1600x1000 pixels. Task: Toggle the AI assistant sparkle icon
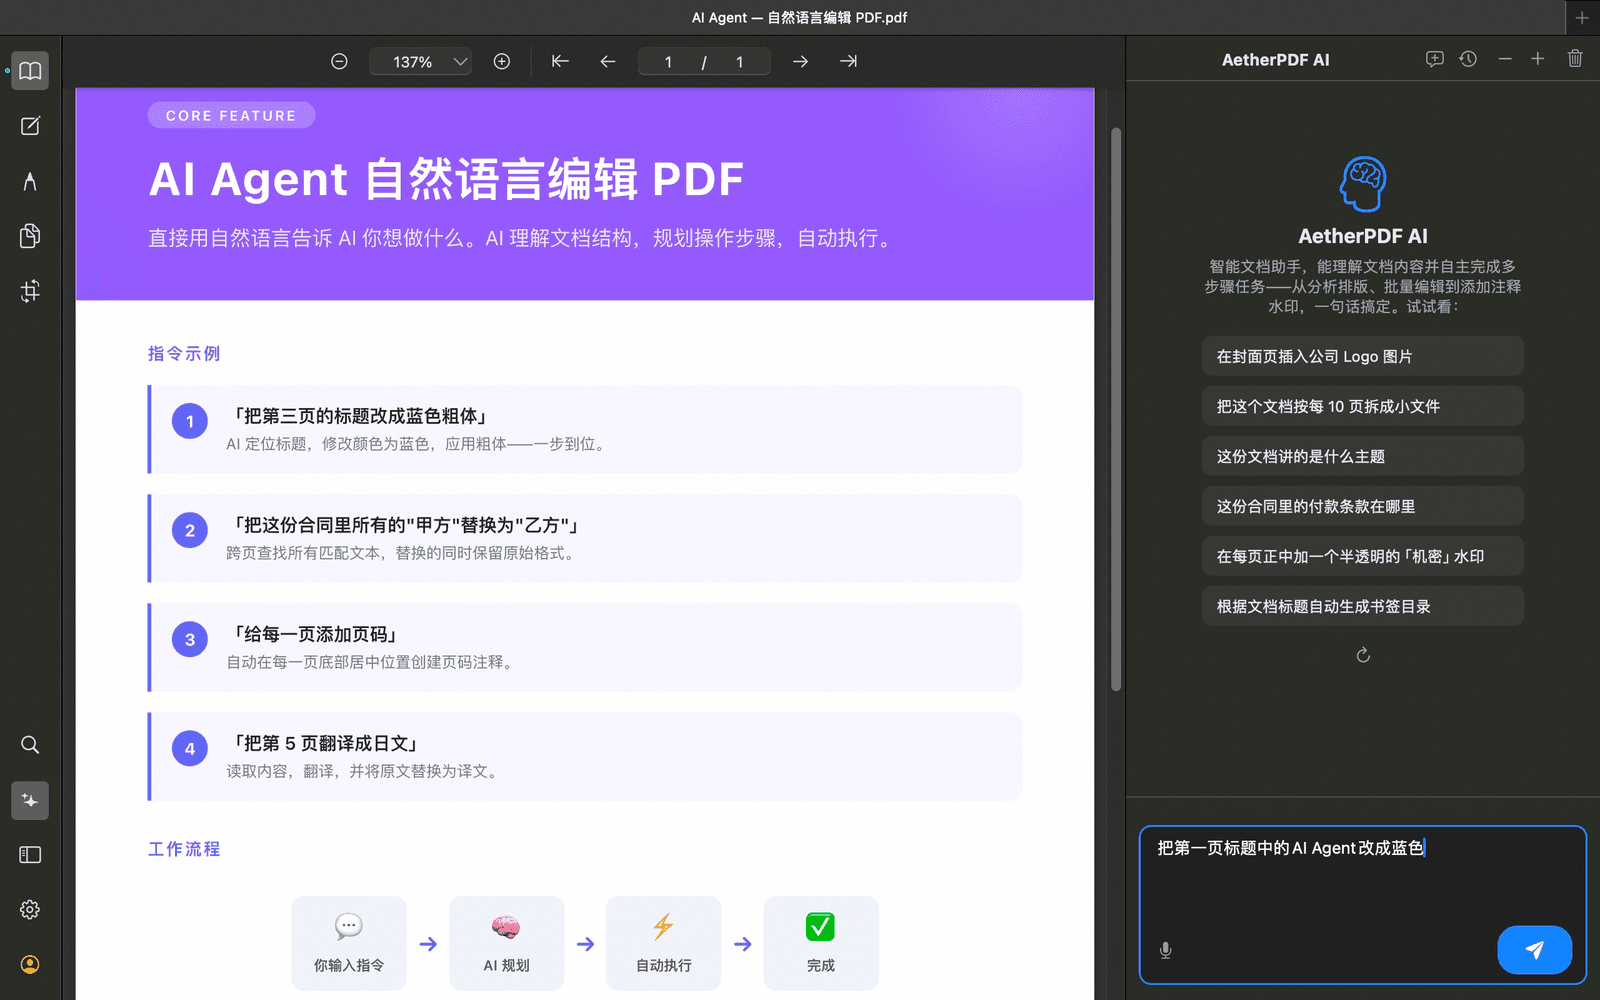pos(30,800)
